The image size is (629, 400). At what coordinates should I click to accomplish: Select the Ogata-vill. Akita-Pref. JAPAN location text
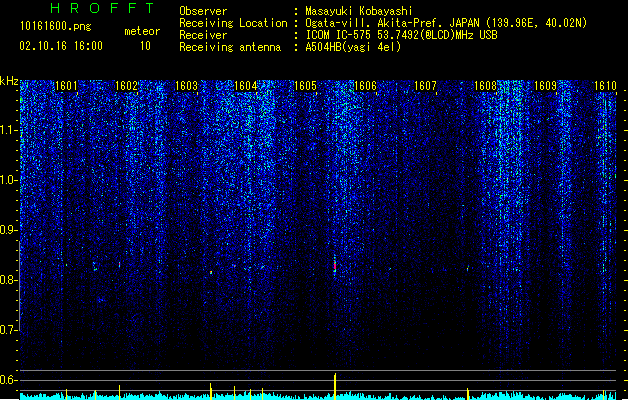point(446,23)
